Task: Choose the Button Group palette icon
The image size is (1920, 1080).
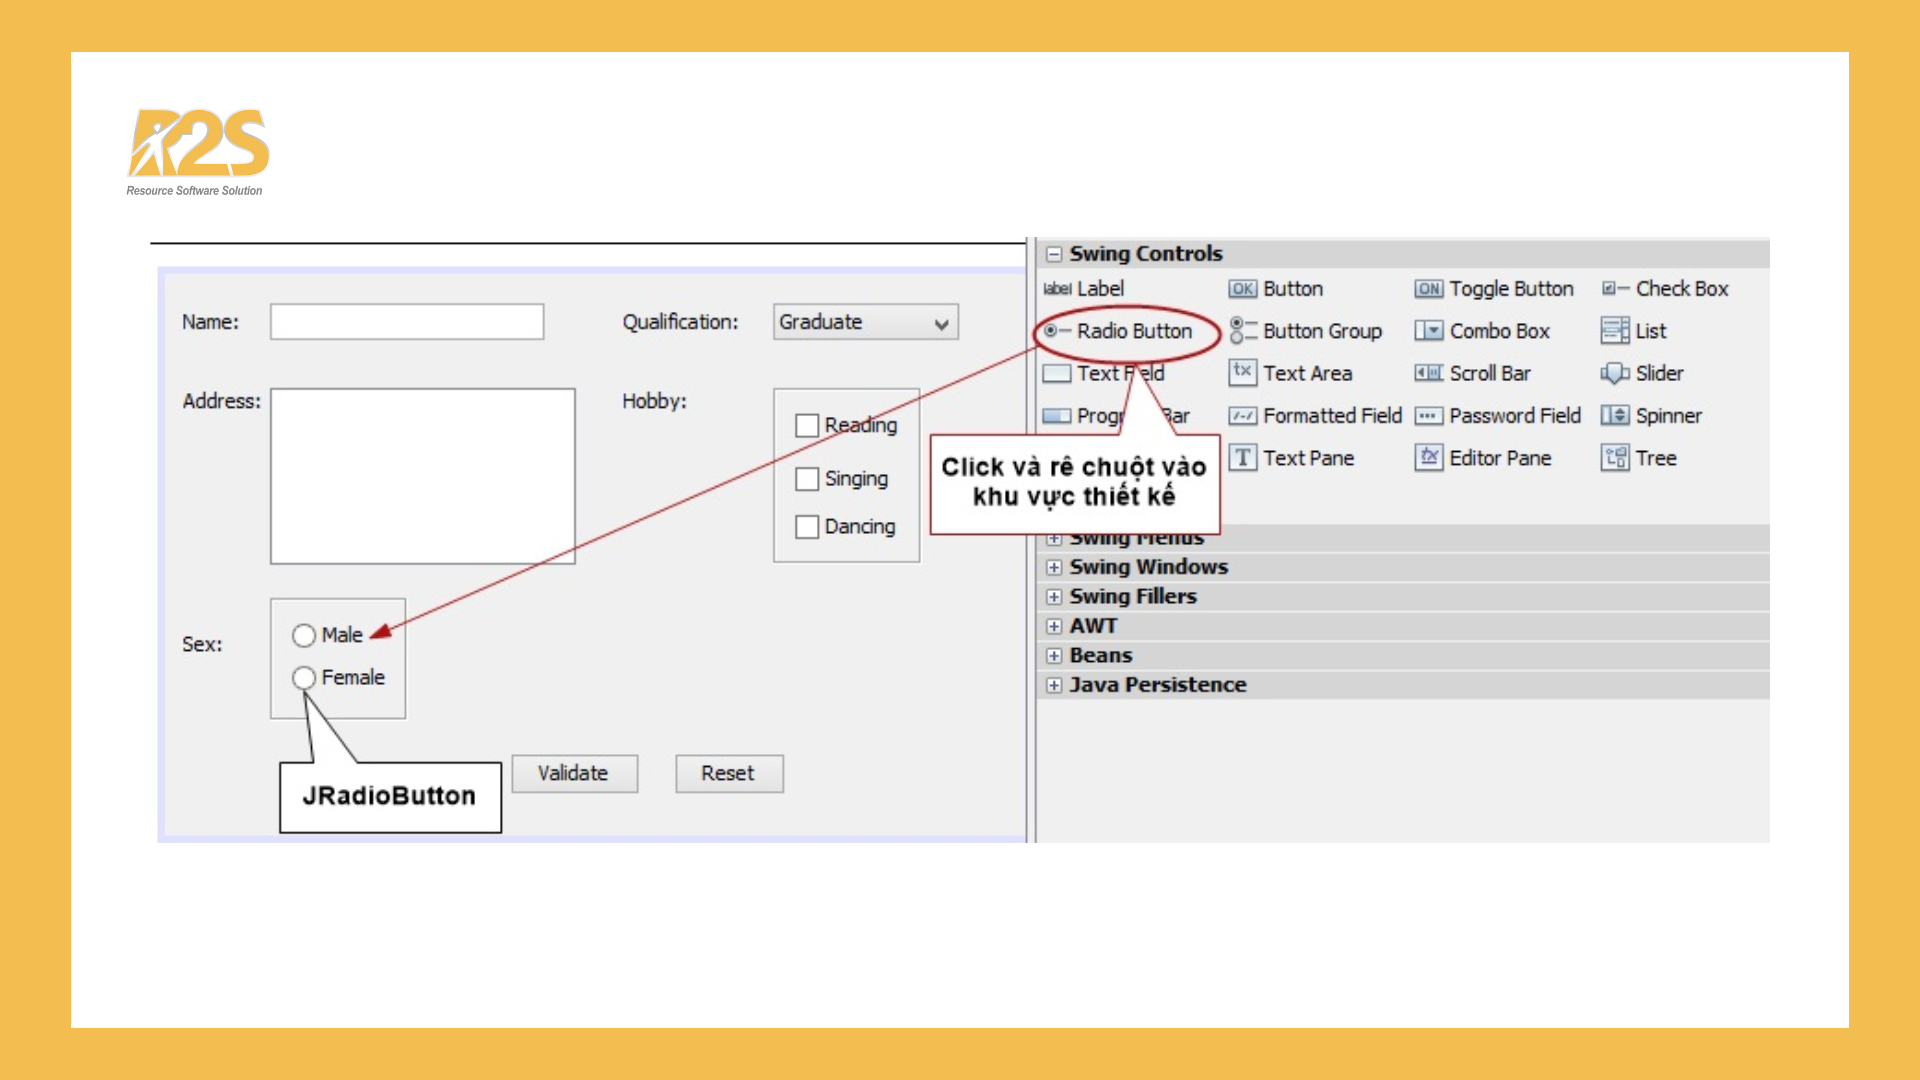Action: 1242,331
